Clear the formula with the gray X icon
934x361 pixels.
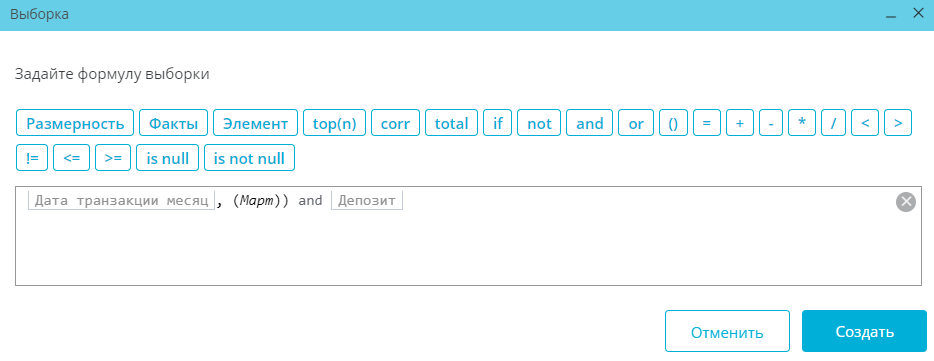pos(905,202)
